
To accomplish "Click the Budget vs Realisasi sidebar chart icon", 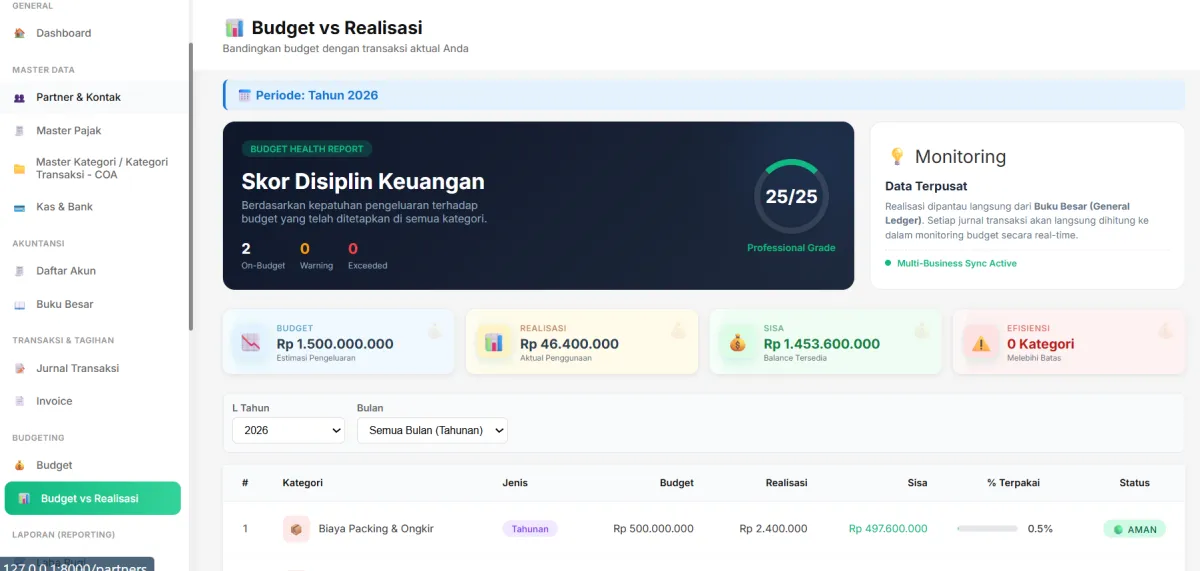I will [24, 498].
